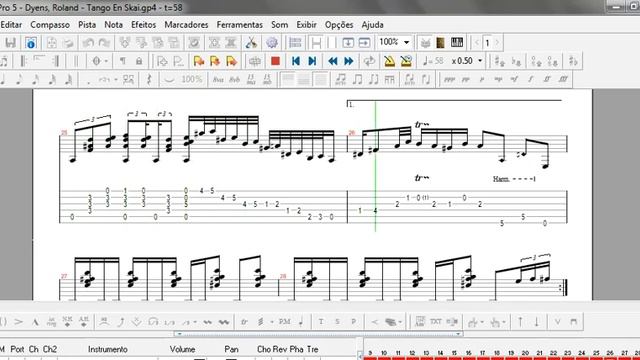Viewport: 640px width, 360px height.
Task: Open the Nota menu
Action: [x=113, y=25]
